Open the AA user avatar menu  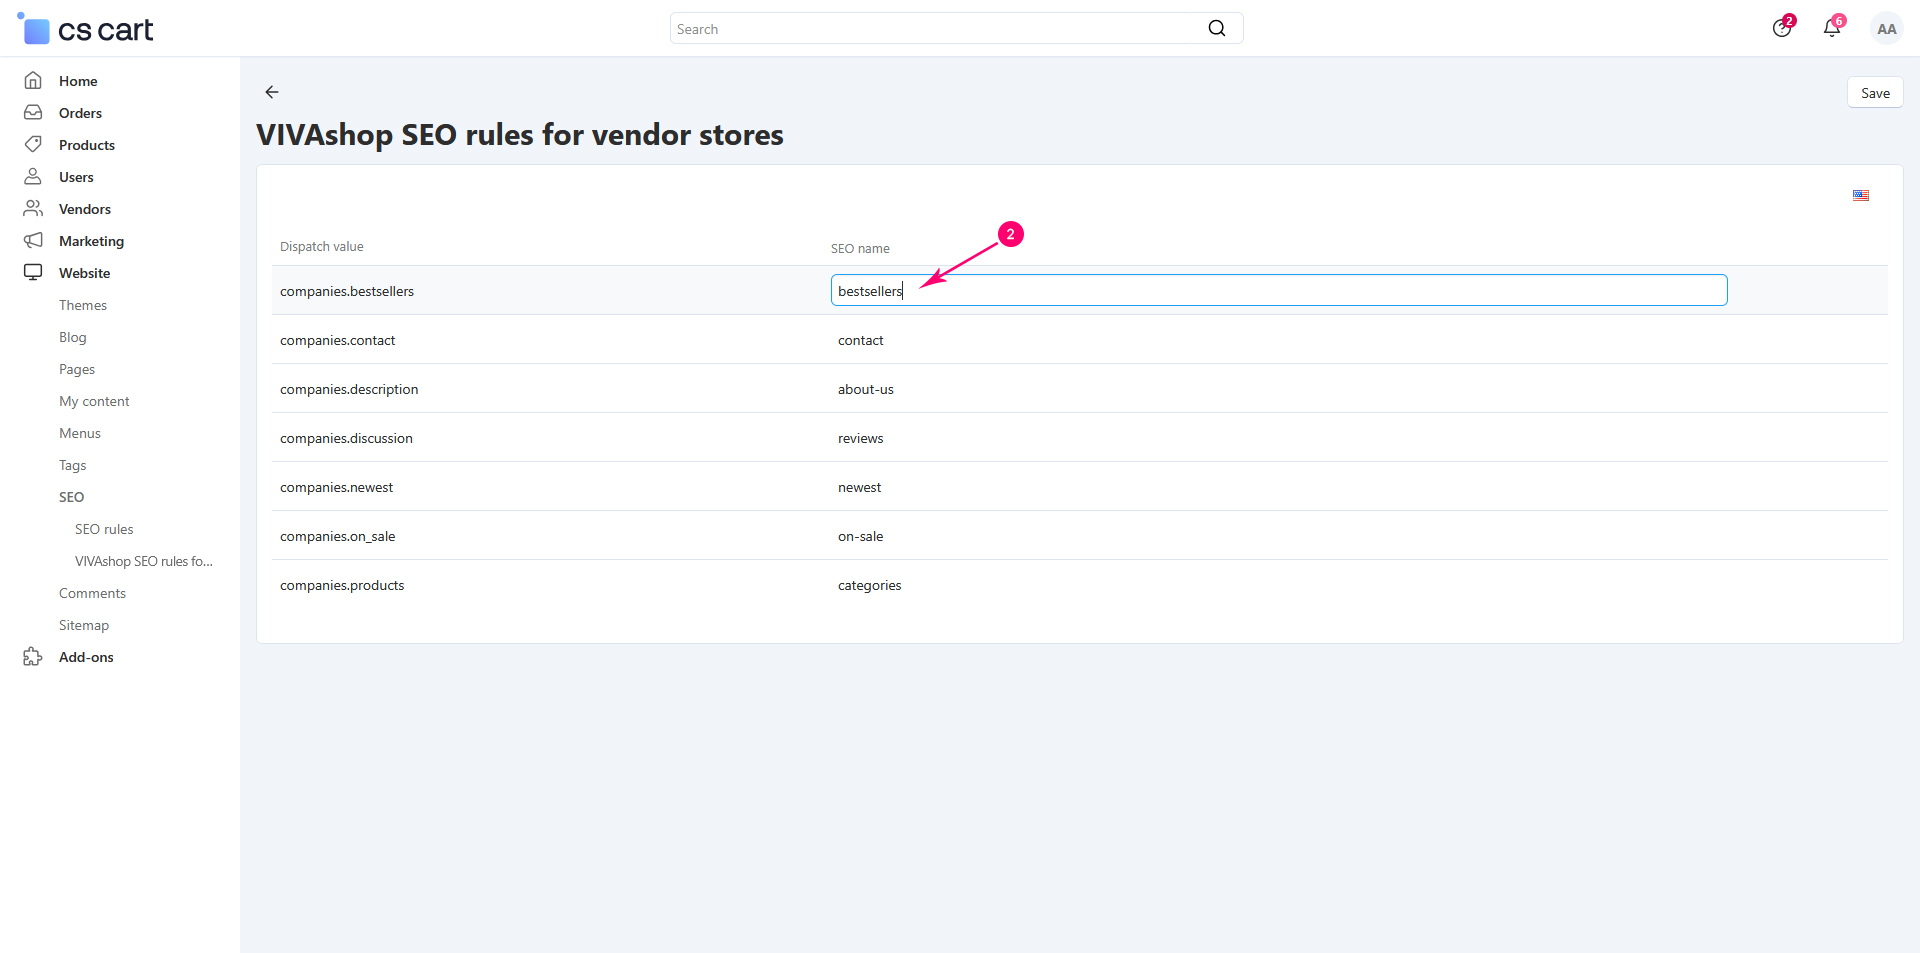pos(1886,29)
